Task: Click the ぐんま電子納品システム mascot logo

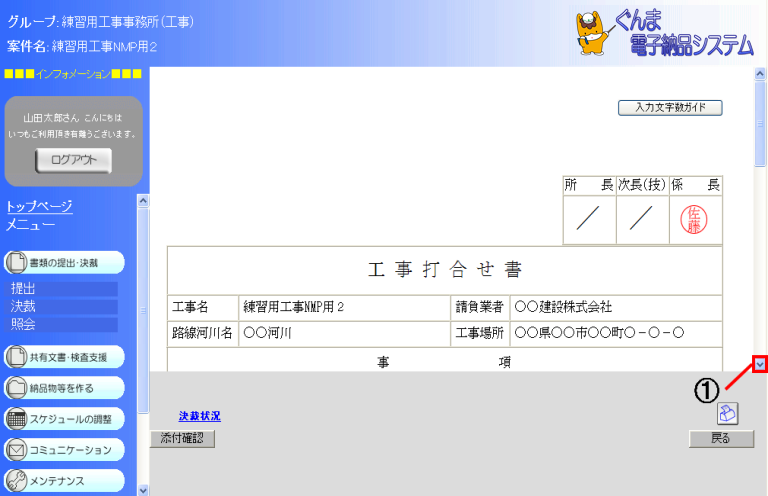Action: (664, 33)
